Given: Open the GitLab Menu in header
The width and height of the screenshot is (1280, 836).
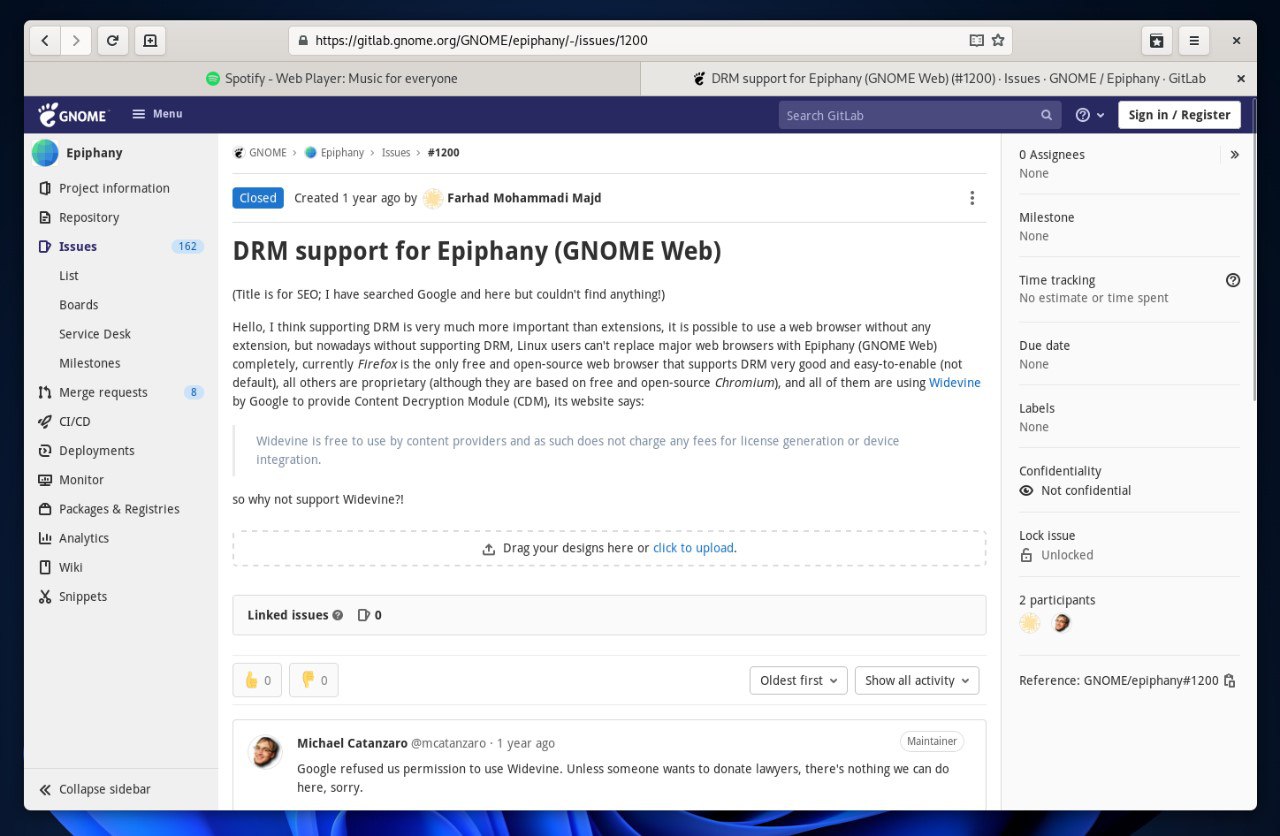Looking at the screenshot, I should 157,114.
